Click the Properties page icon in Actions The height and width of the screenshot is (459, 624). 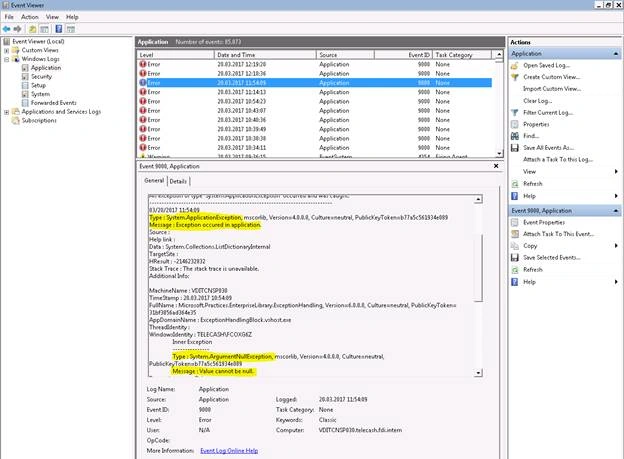pyautogui.click(x=515, y=124)
